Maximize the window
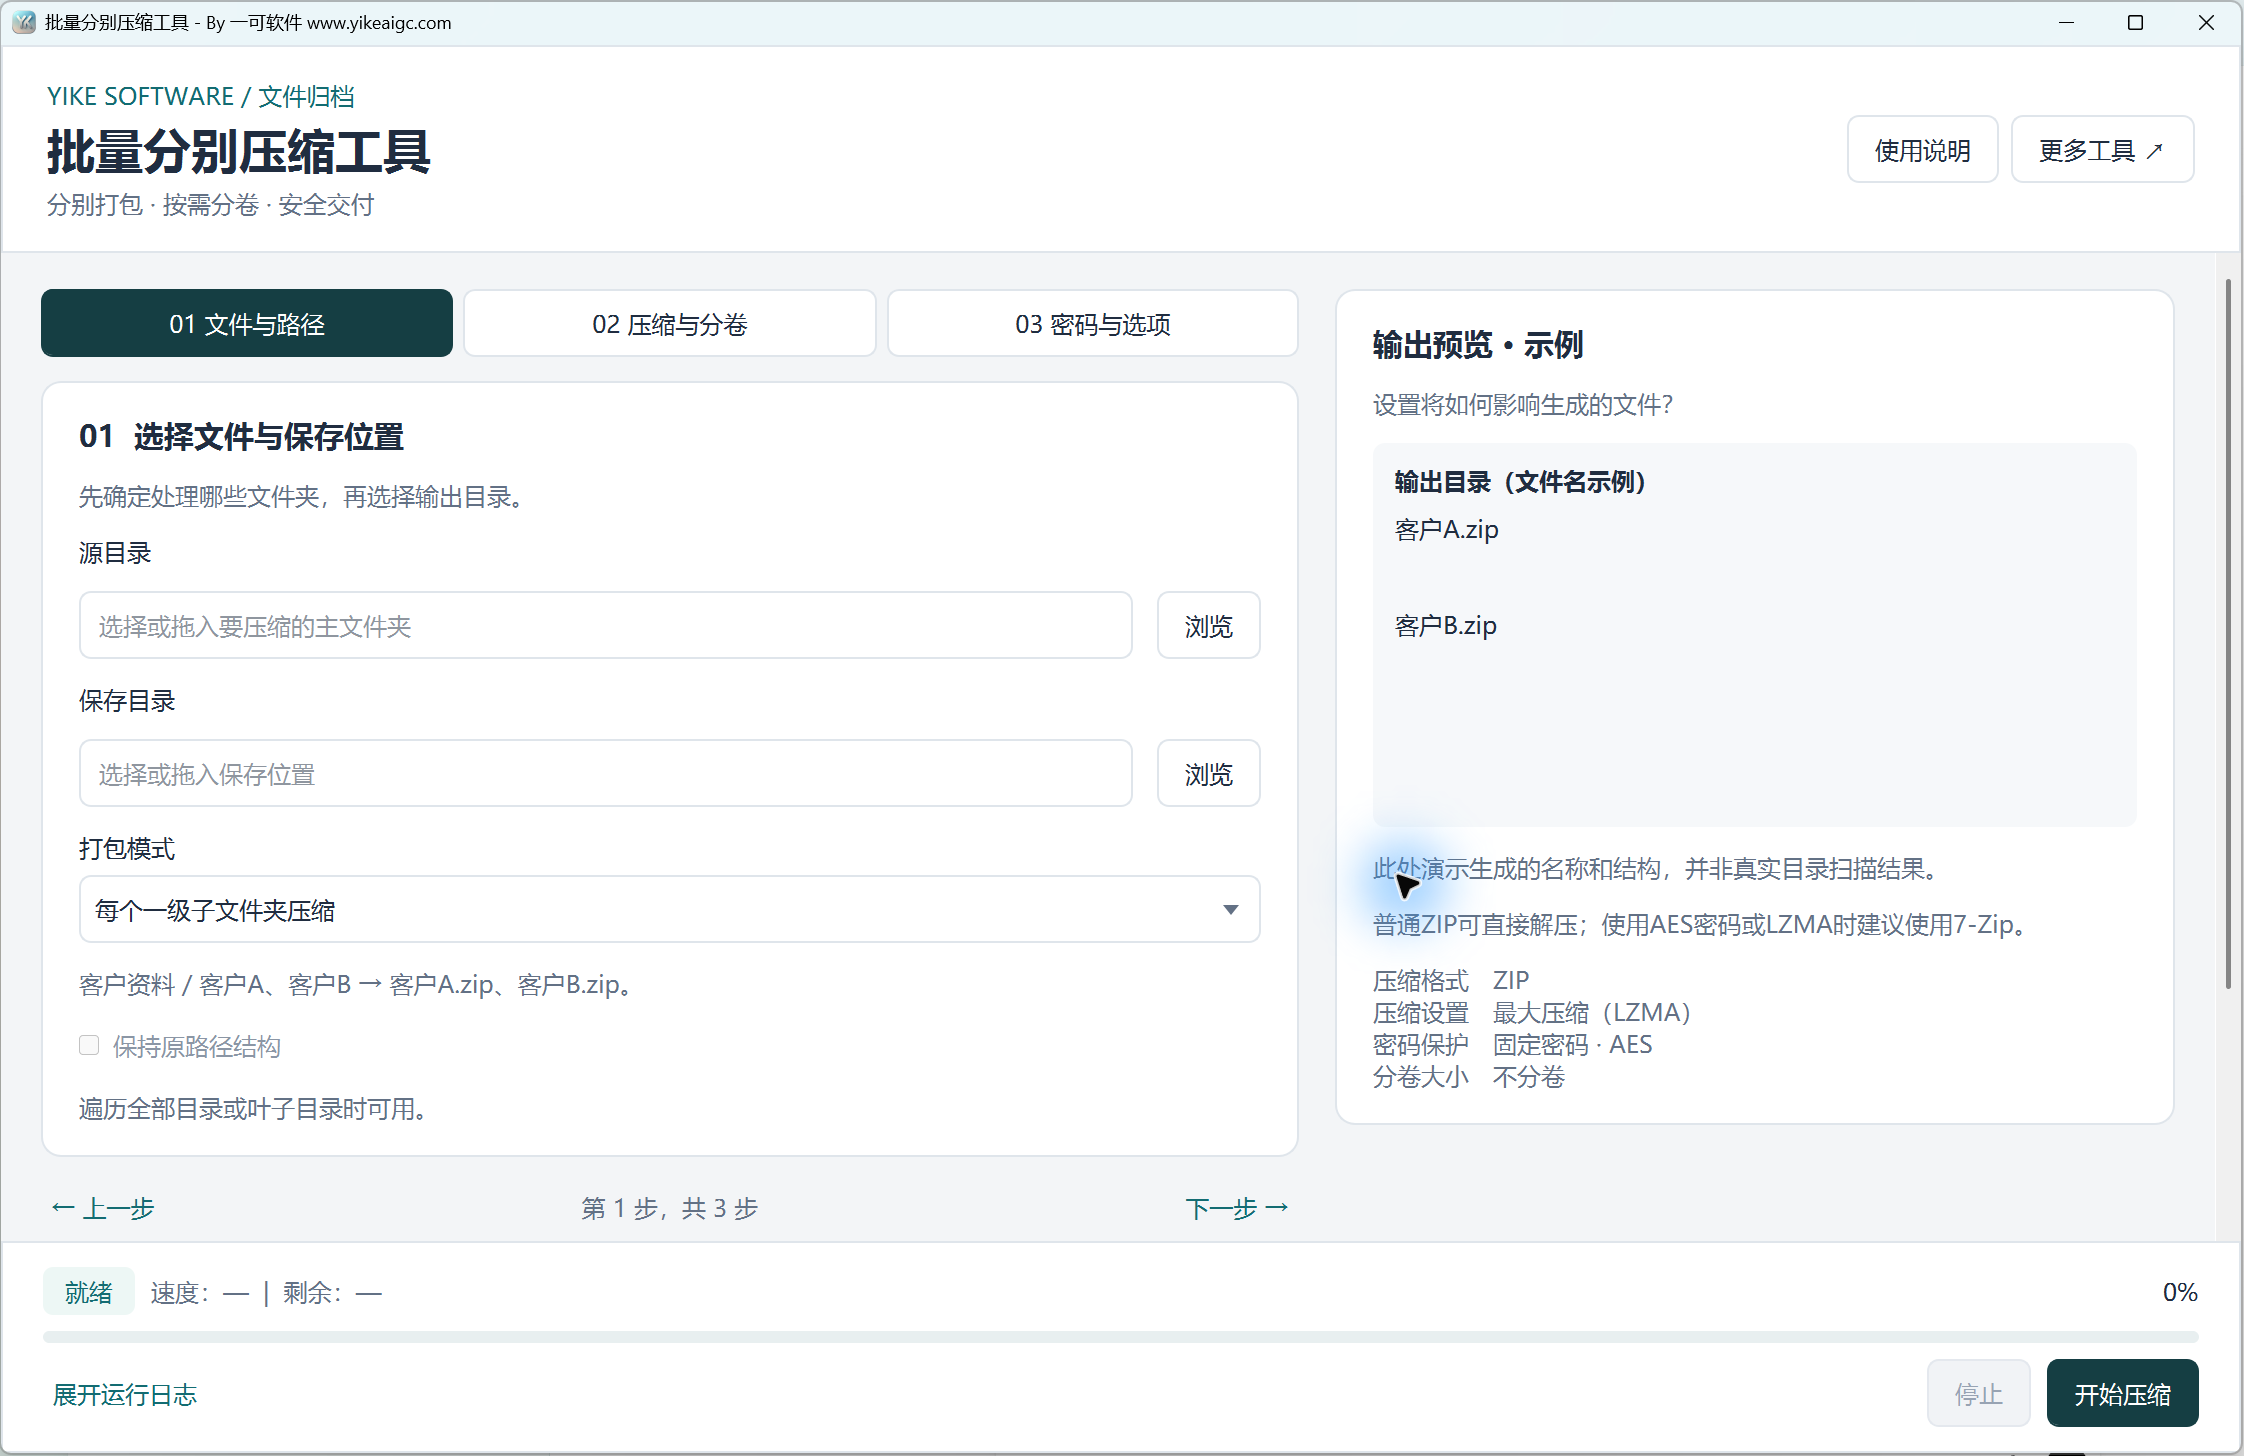 [x=2135, y=22]
